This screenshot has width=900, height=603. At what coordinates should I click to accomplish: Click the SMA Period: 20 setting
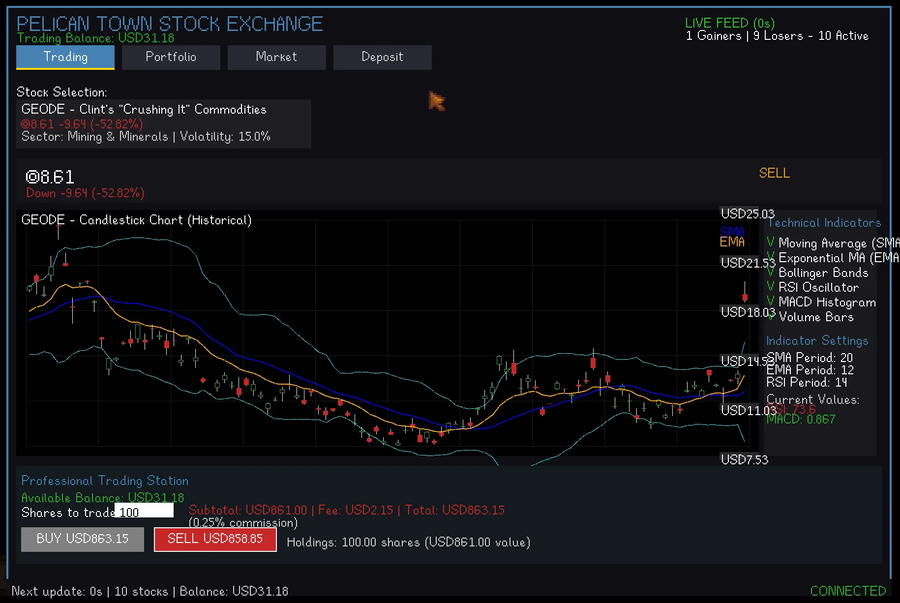[x=810, y=358]
